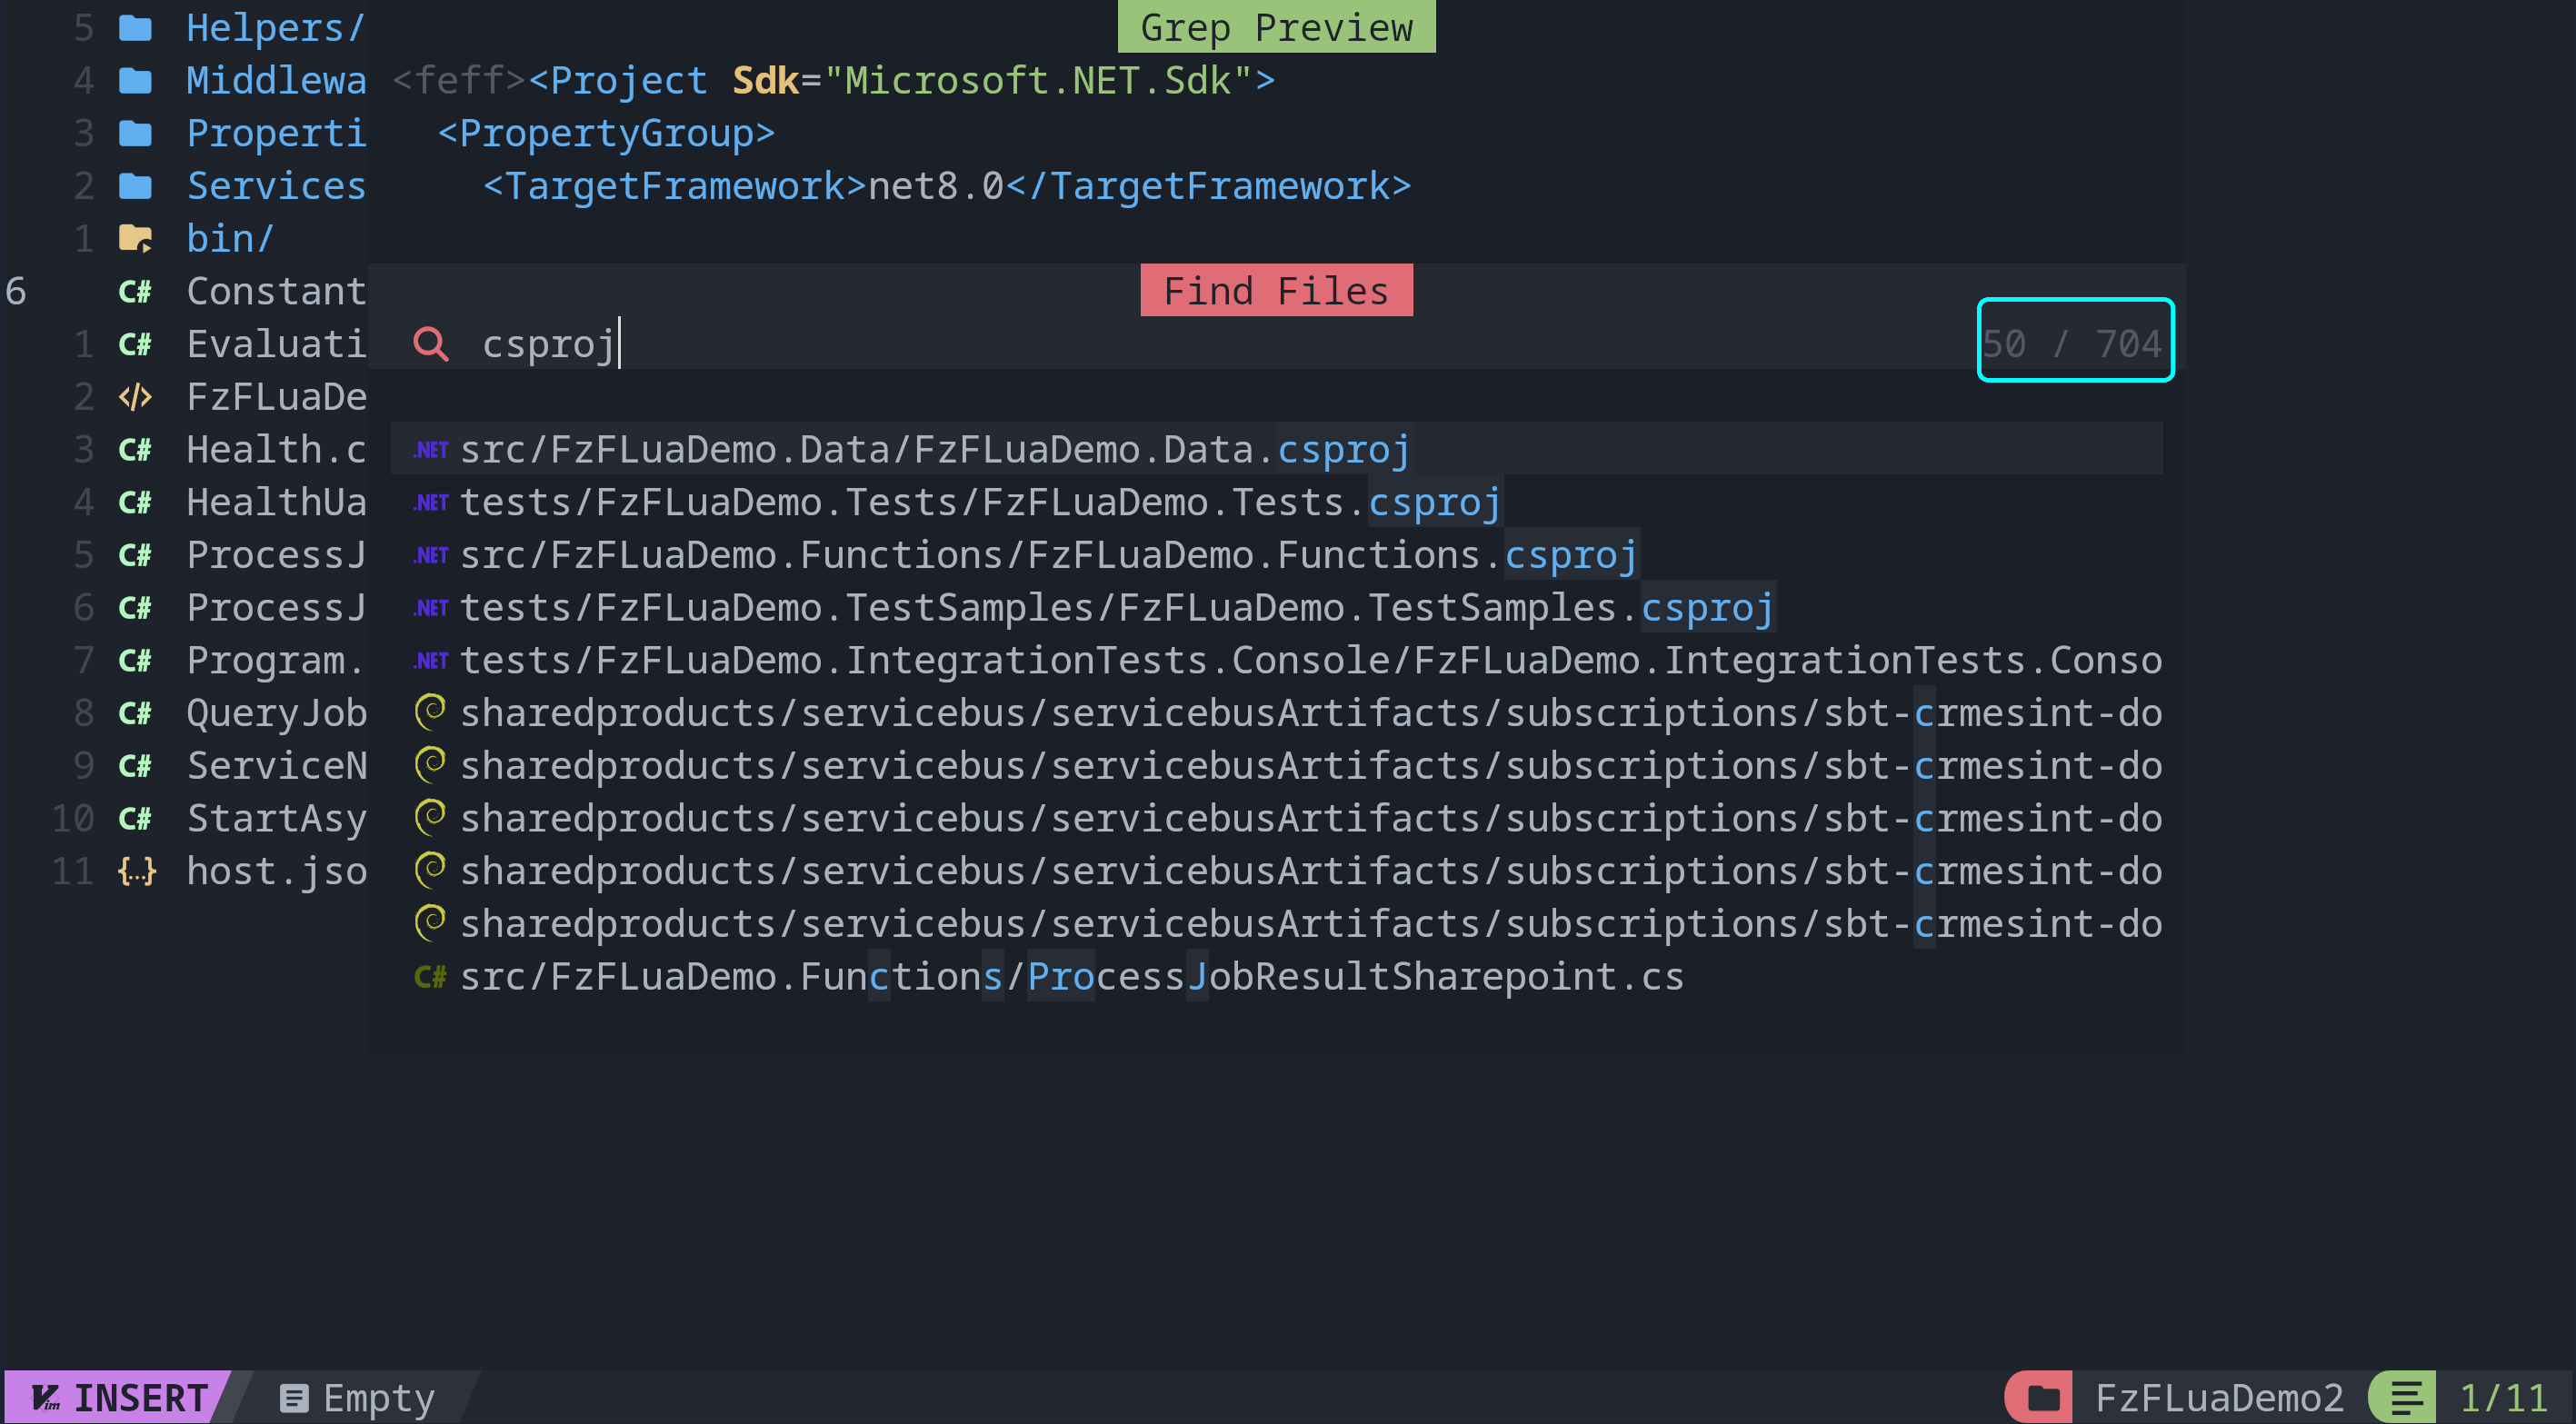This screenshot has height=1424, width=2576.
Task: Select tests/FzFLuaDemo.TestSamples csproj result
Action: click(x=1276, y=608)
